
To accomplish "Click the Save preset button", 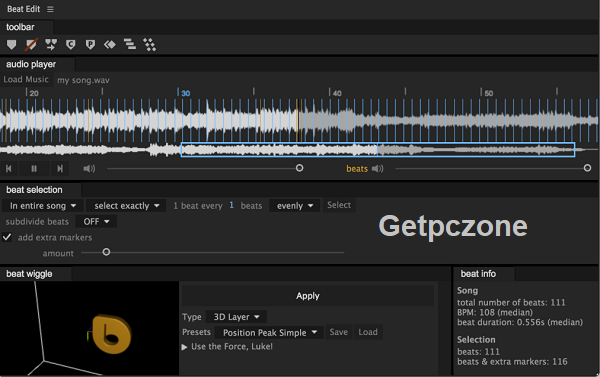I will [x=339, y=332].
